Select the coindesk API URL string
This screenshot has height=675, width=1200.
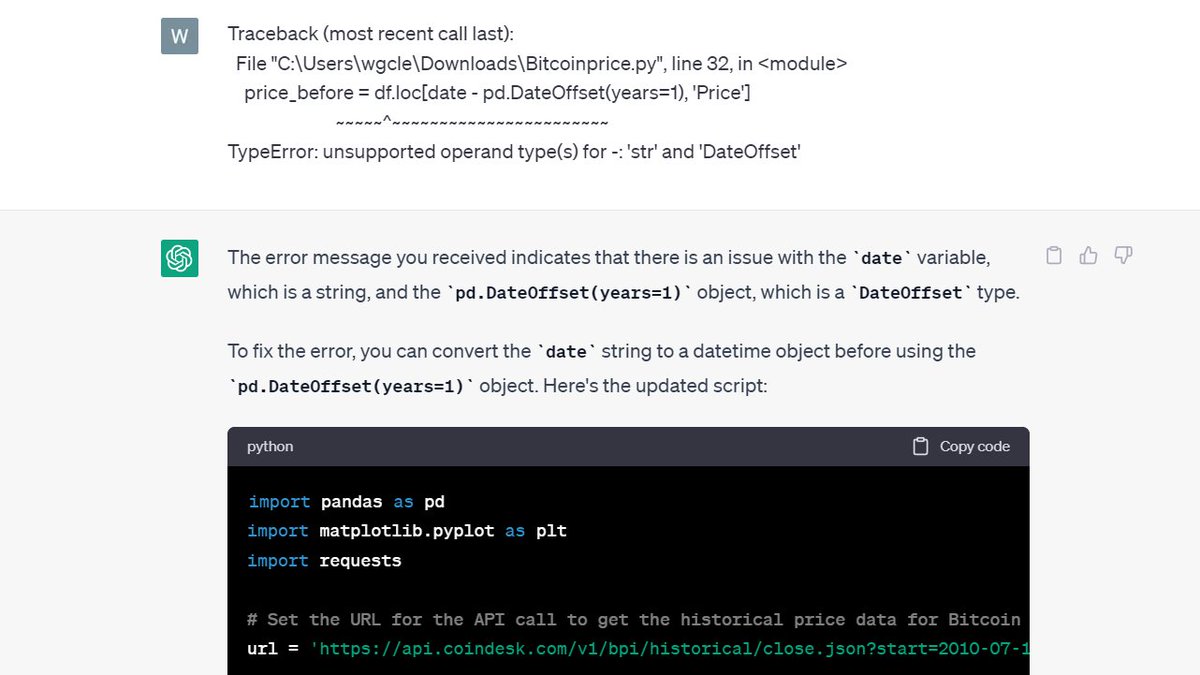coord(670,649)
